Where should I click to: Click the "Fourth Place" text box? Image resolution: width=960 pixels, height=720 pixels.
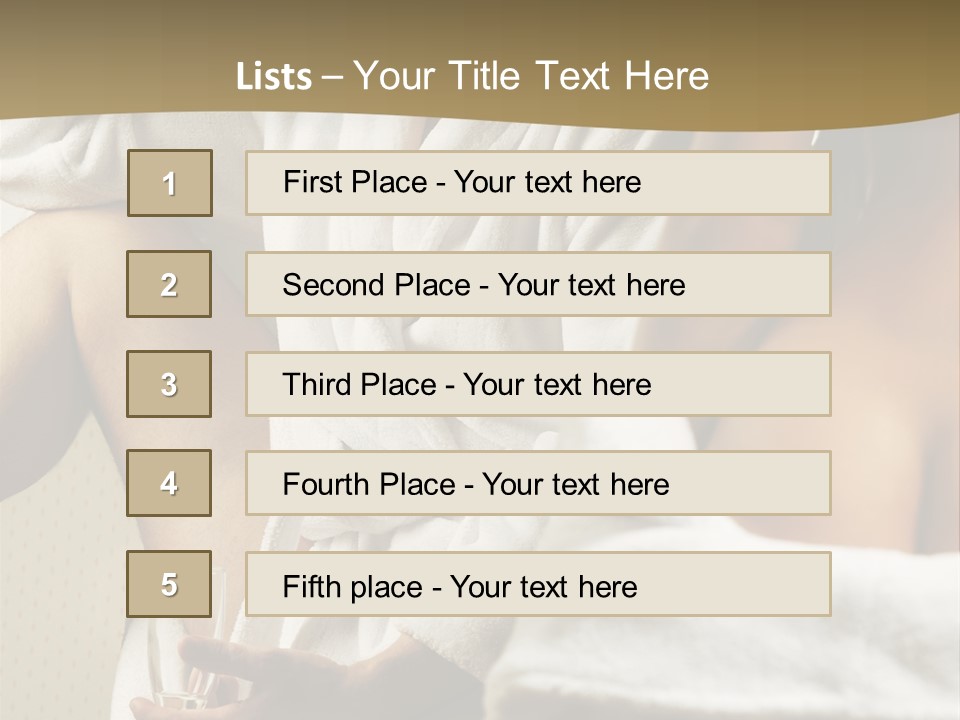tap(538, 483)
